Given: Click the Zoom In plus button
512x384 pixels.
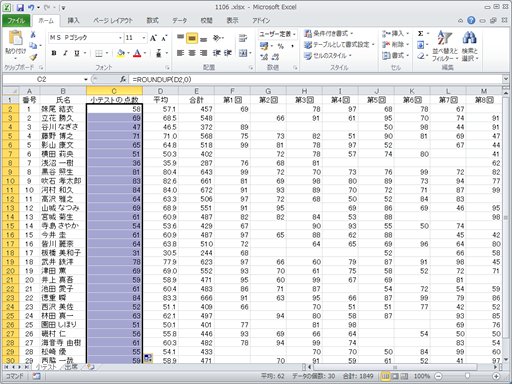Looking at the screenshot, I should (496, 376).
